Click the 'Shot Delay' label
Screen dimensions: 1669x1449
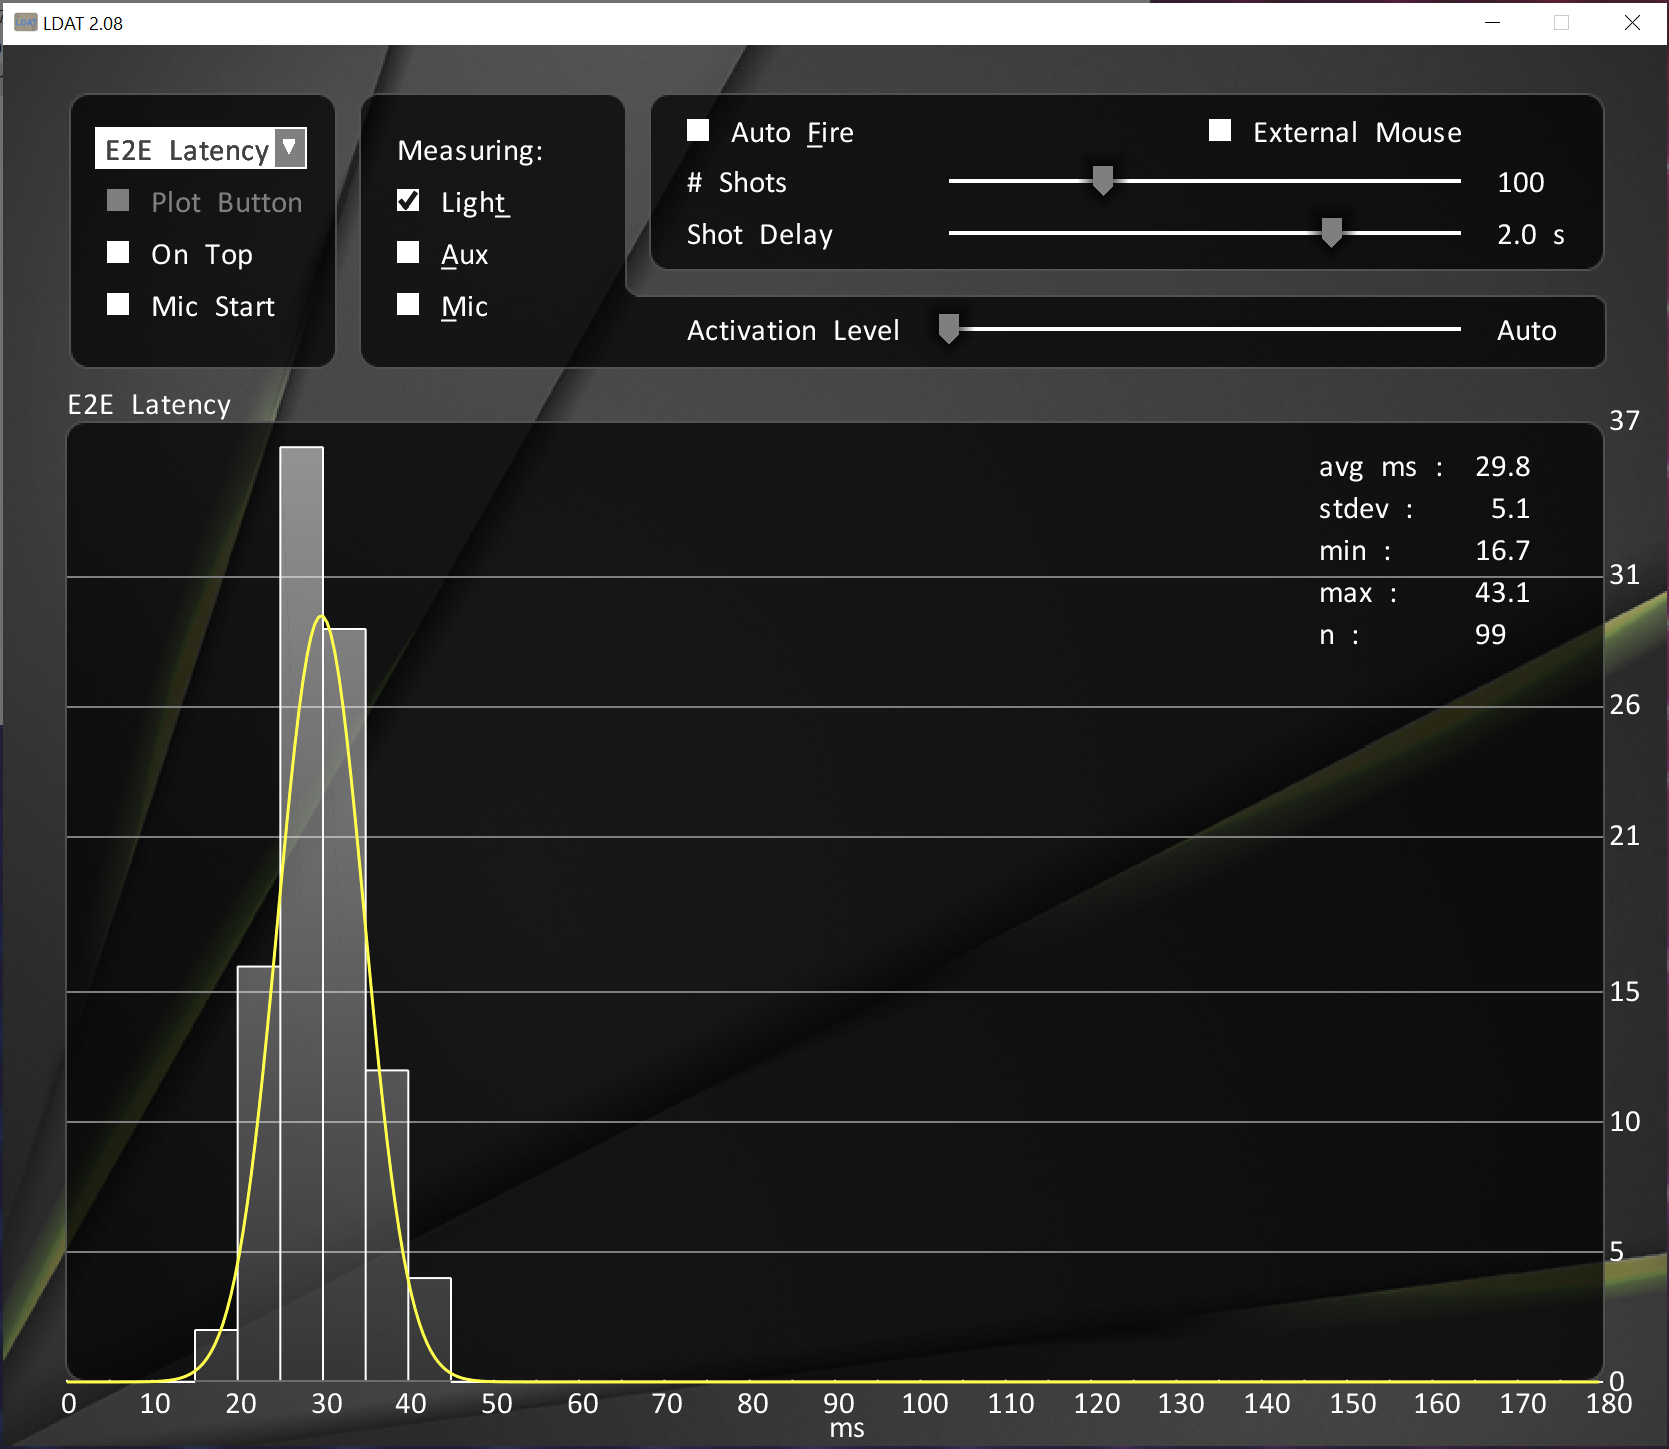760,235
